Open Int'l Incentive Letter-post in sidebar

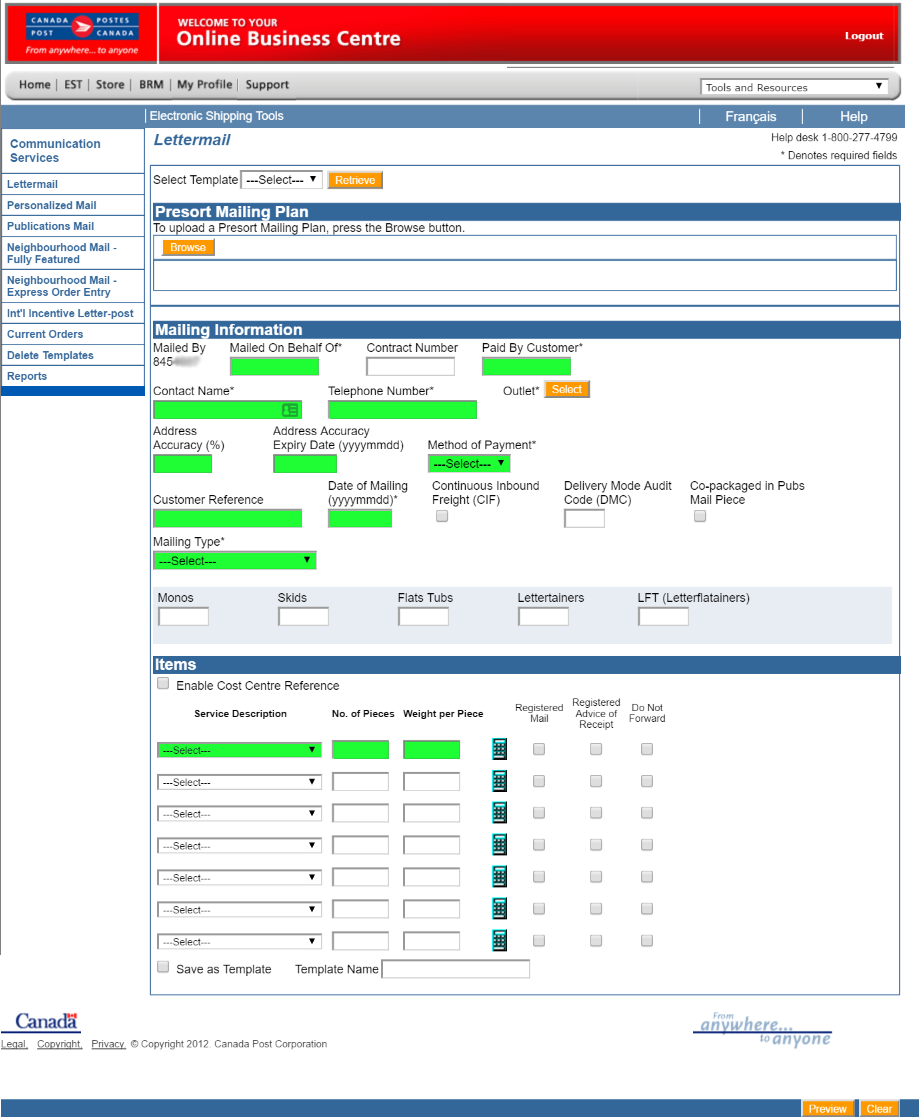point(73,313)
